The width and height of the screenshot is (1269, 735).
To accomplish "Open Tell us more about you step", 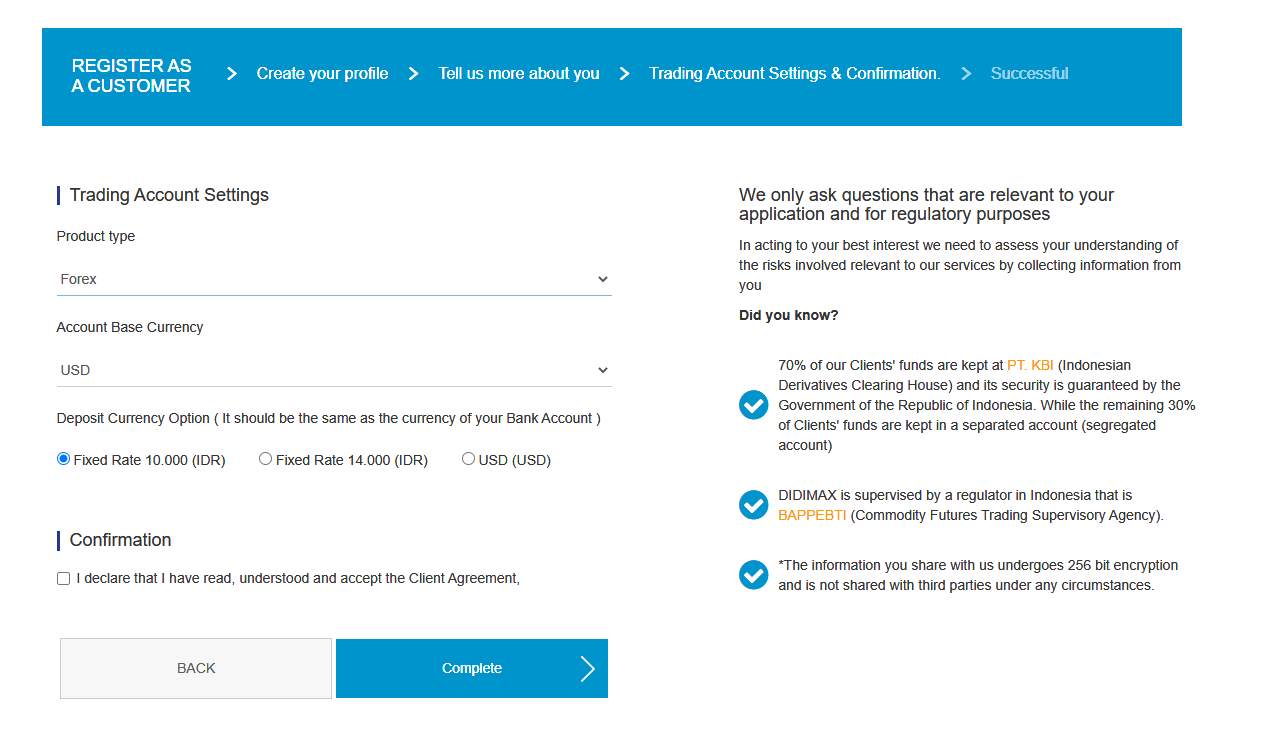I will (x=519, y=73).
